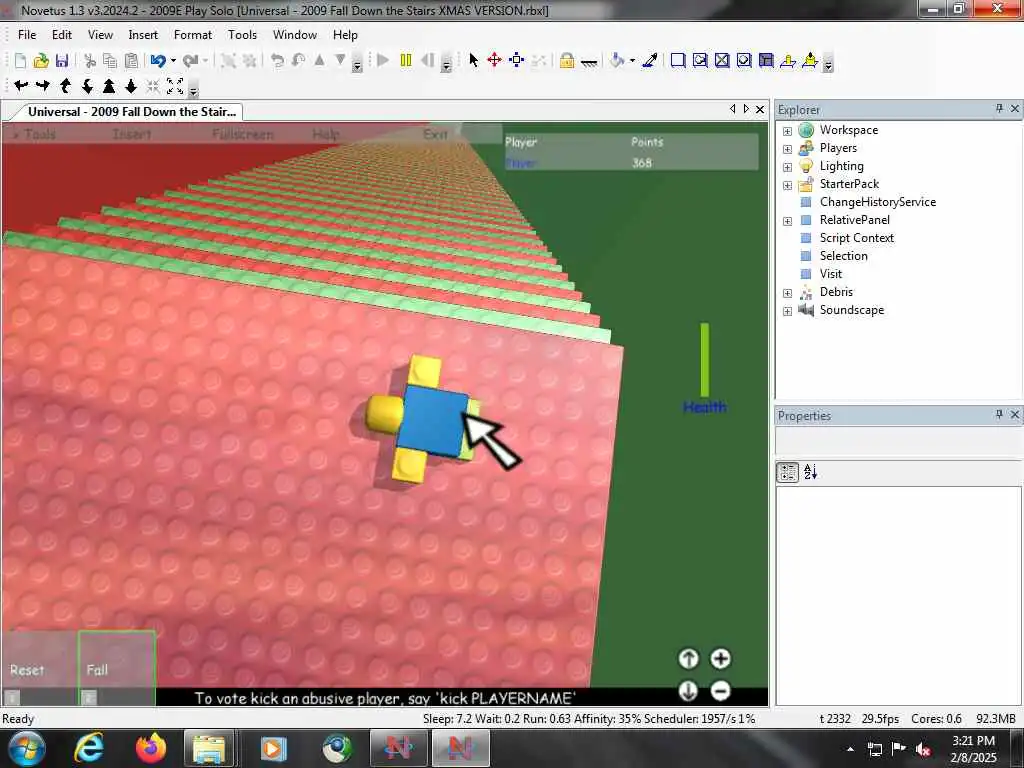Click the tilt camera up arrow
This screenshot has width=1024, height=768.
coord(65,86)
